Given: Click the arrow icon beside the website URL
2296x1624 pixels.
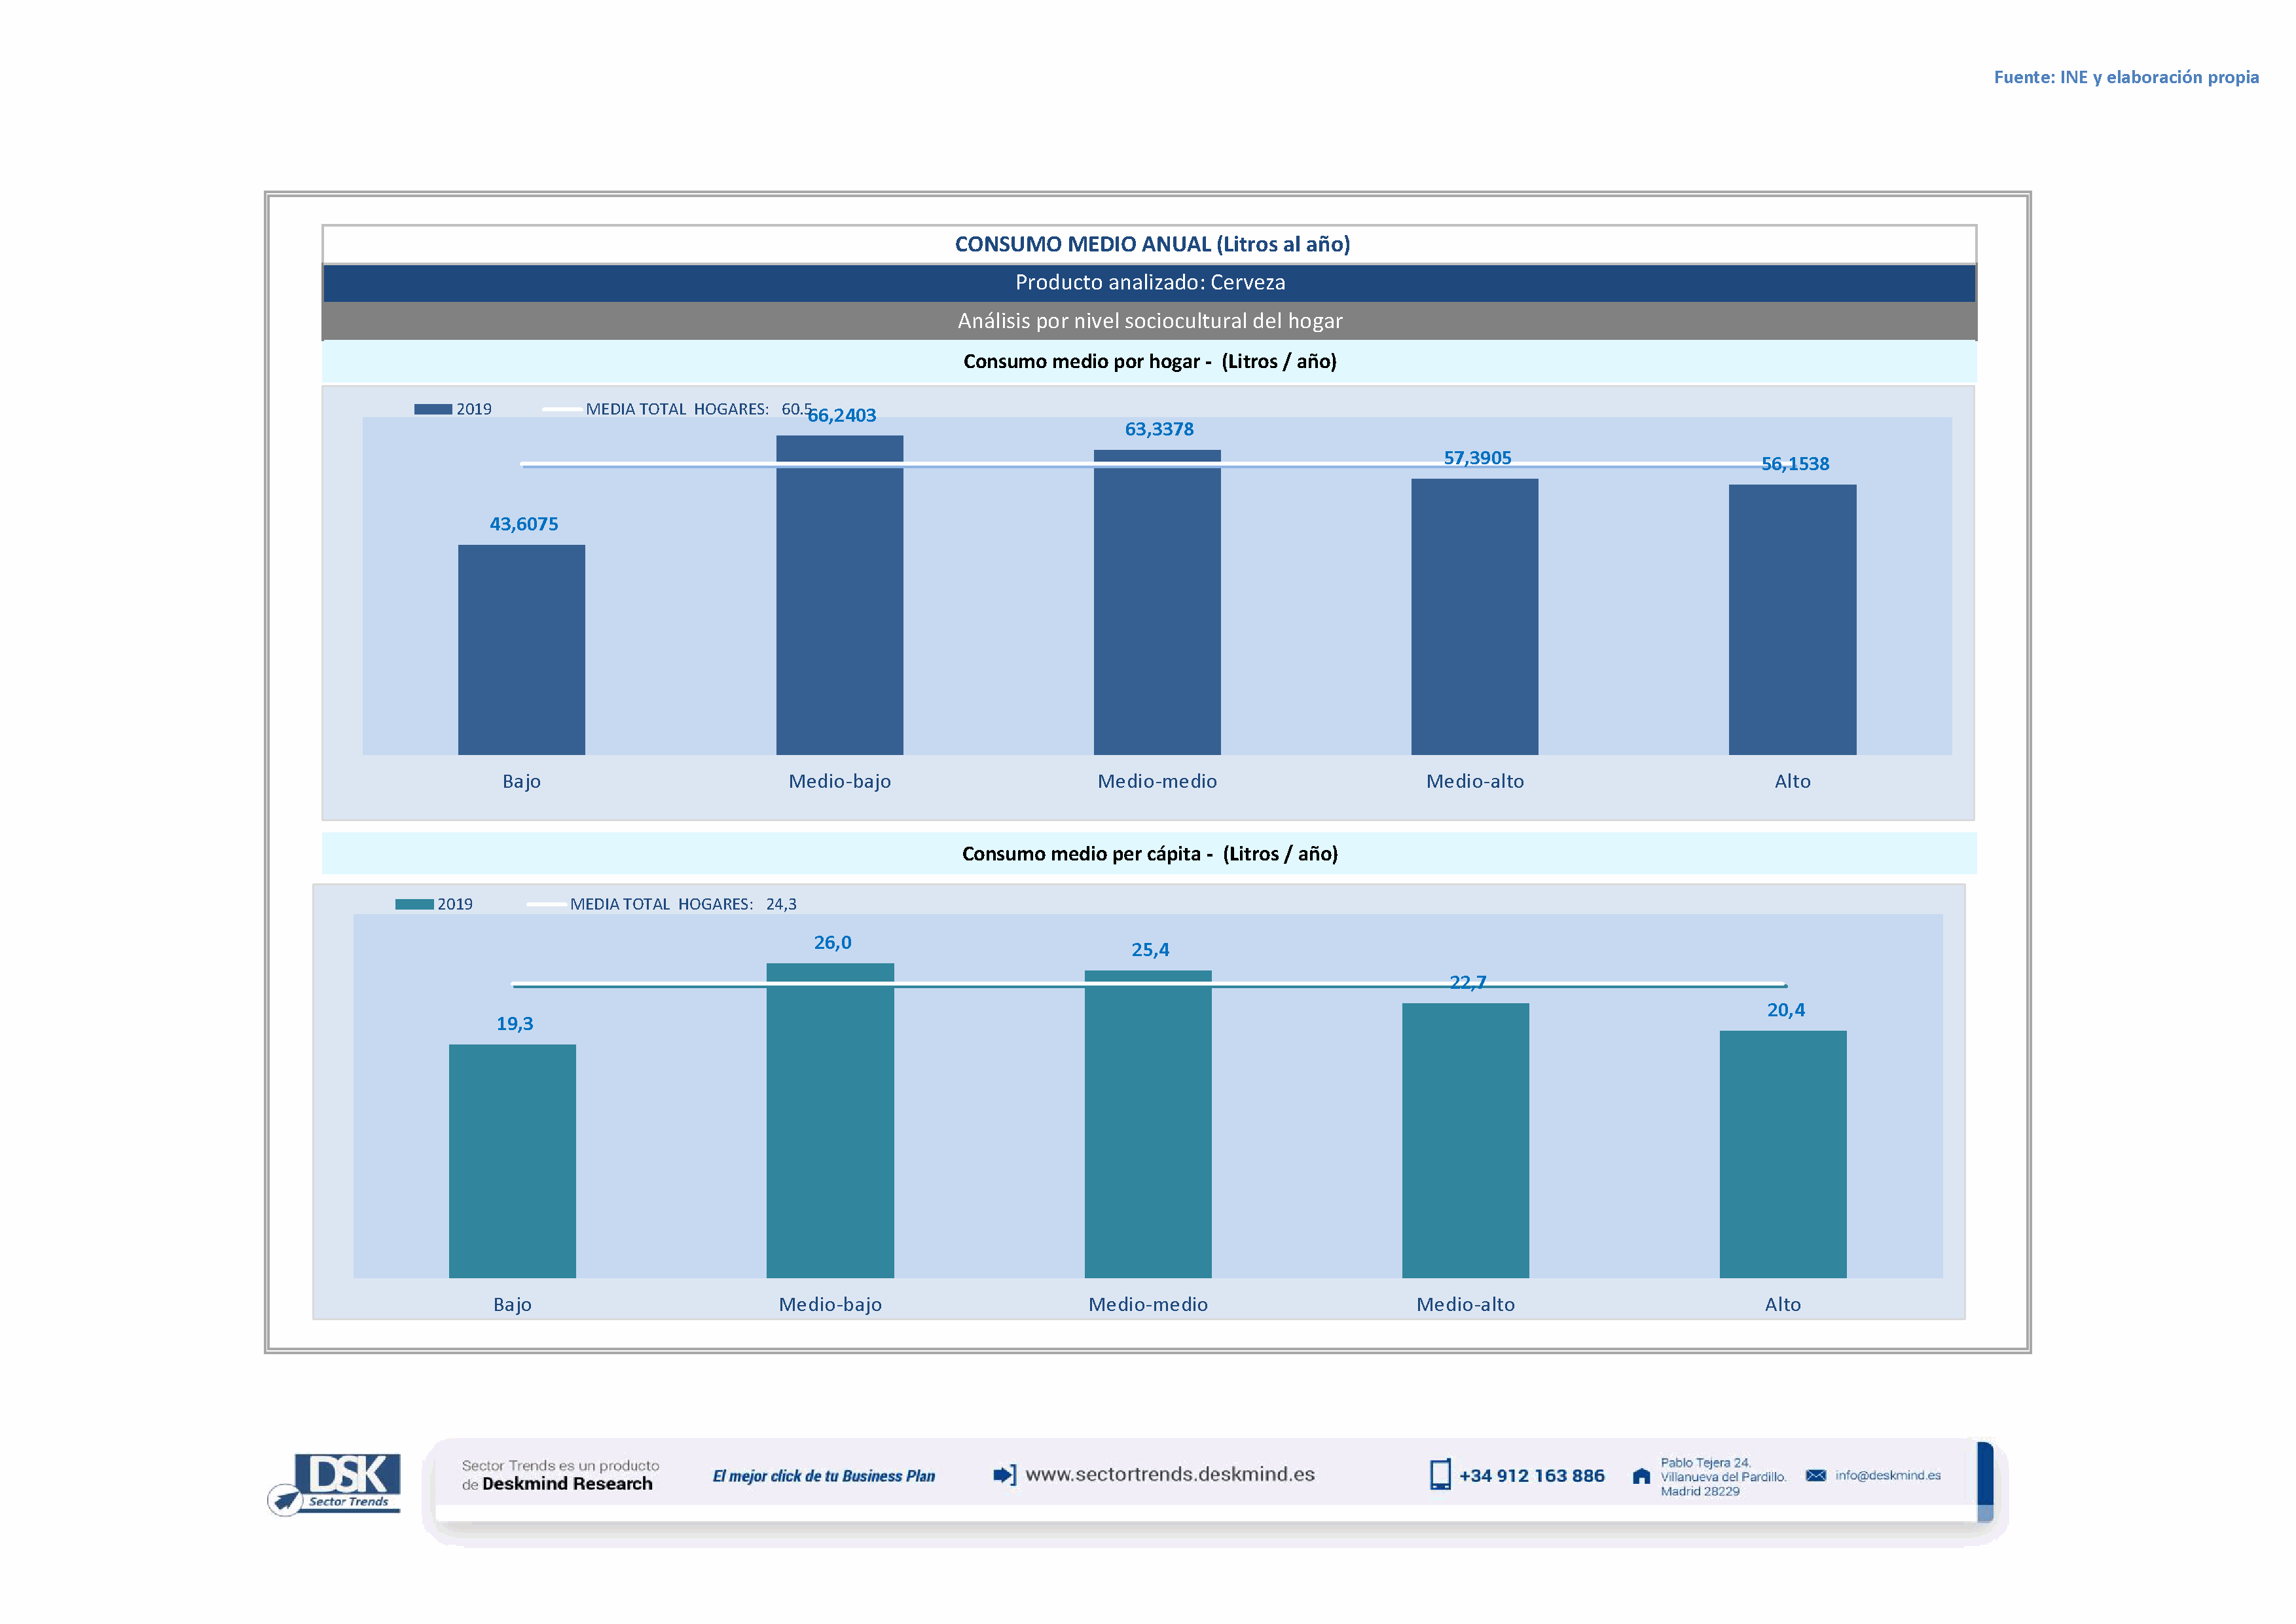Looking at the screenshot, I should coord(1004,1475).
